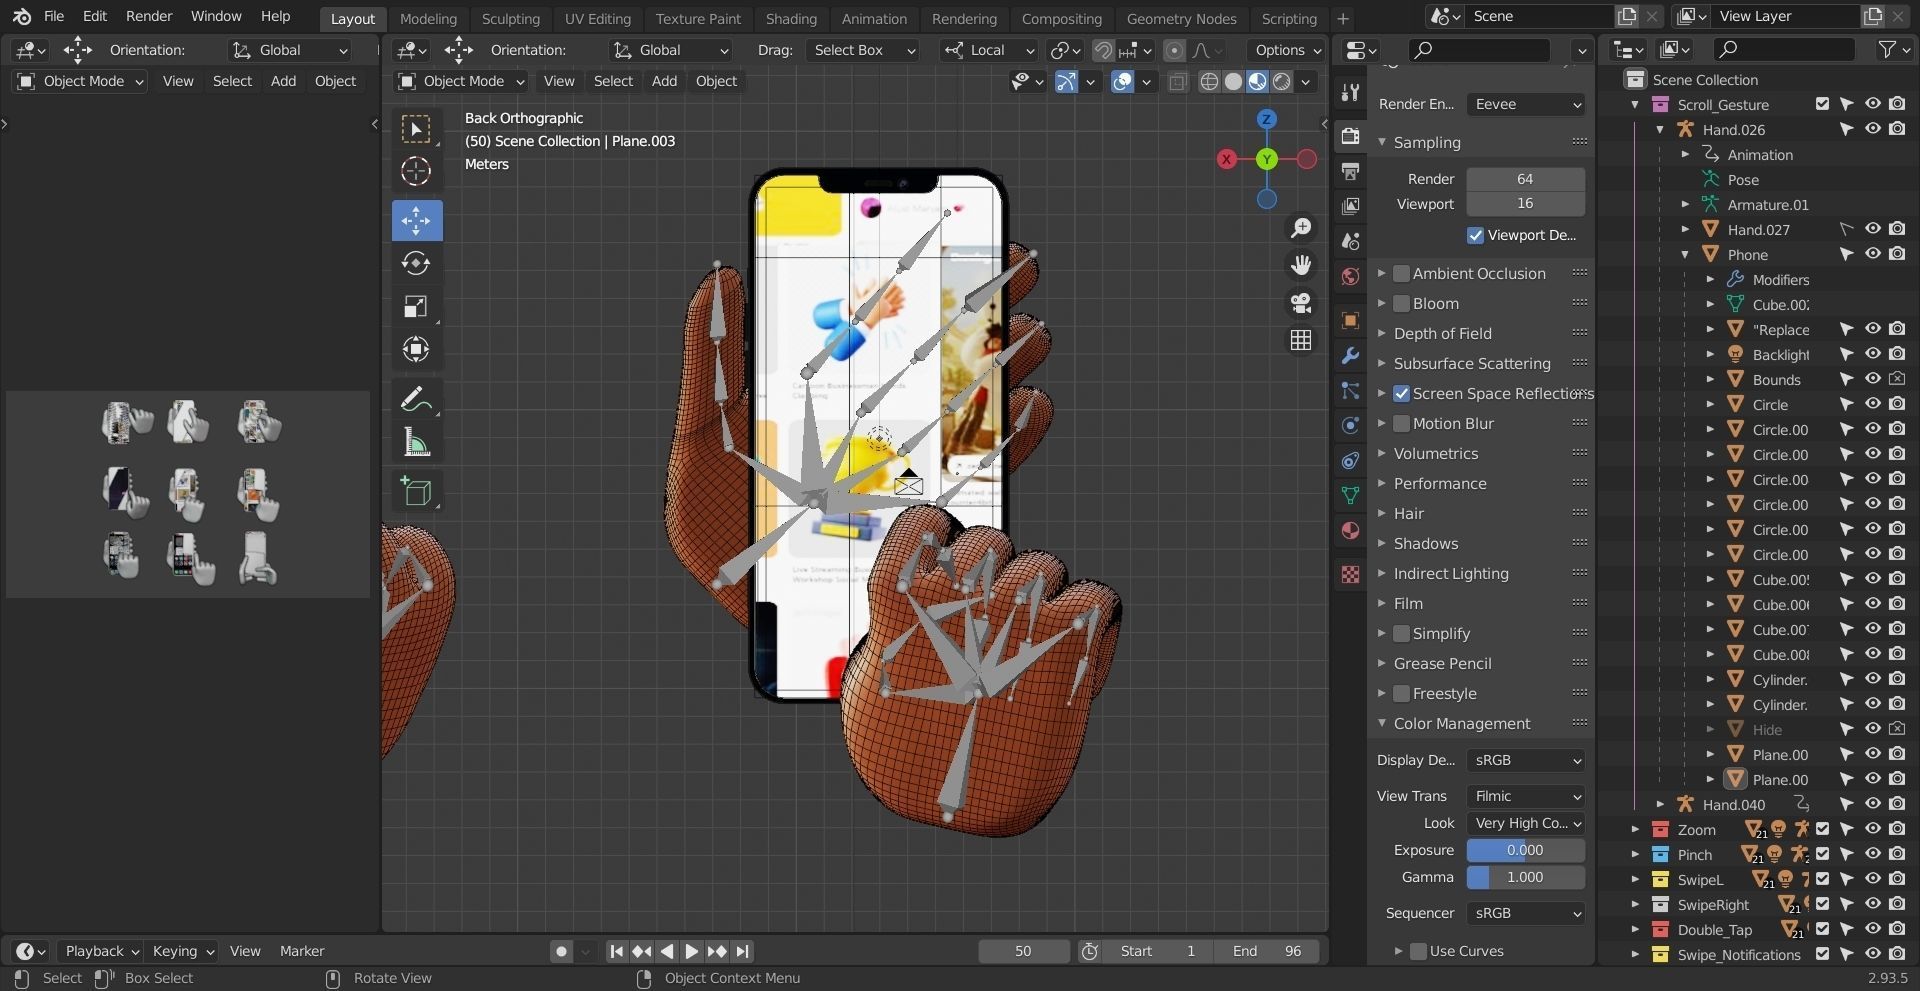The image size is (1920, 991).
Task: Open Material properties tab icon
Action: coord(1350,530)
